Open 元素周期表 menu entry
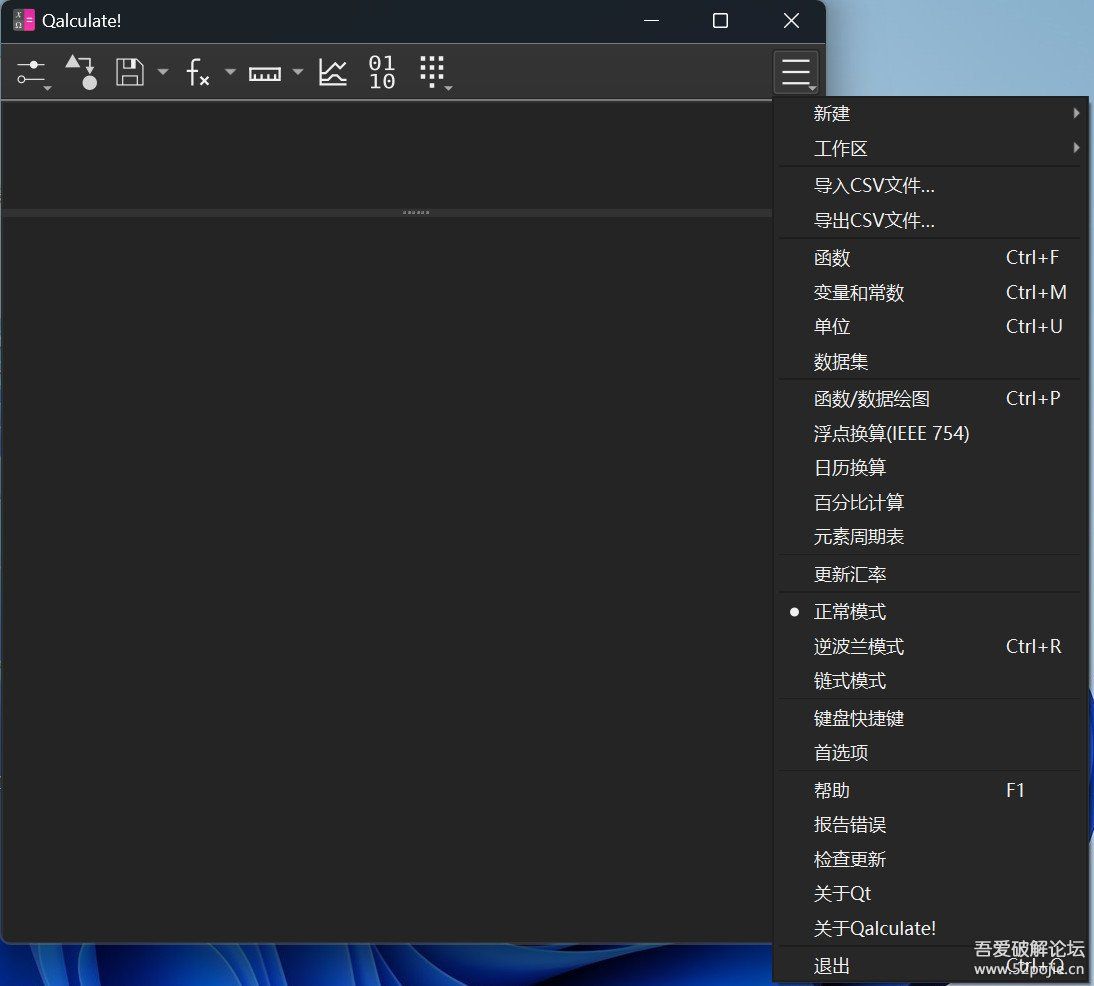The height and width of the screenshot is (986, 1094). click(858, 537)
